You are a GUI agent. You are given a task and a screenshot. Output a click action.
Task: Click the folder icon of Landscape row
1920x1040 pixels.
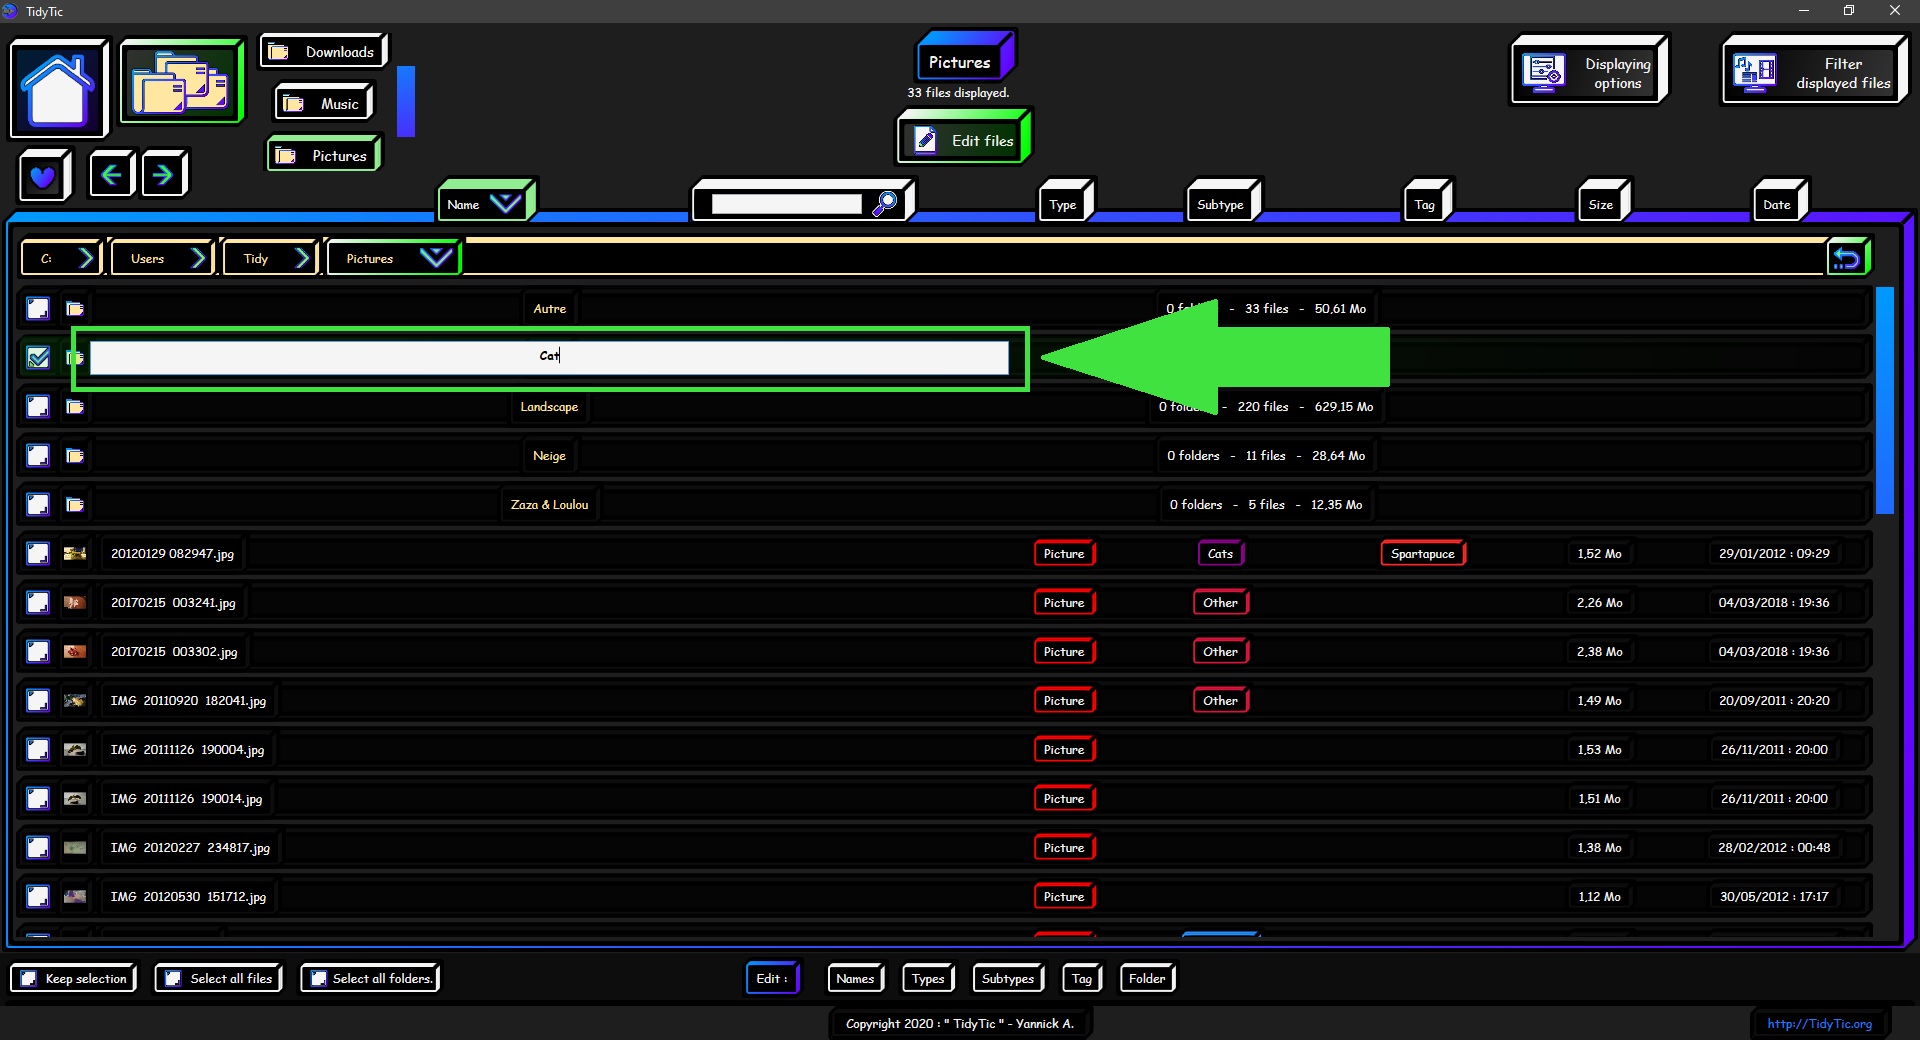pyautogui.click(x=75, y=406)
